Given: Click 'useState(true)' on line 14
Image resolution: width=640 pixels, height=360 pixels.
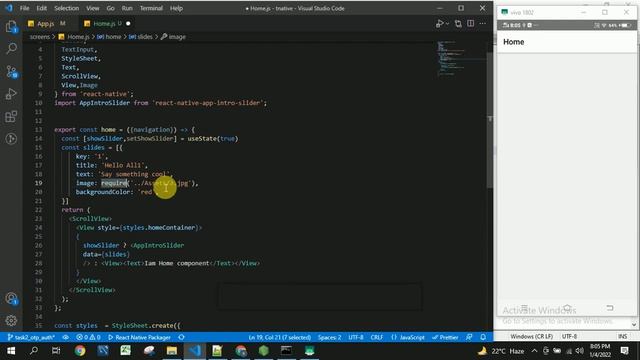Looking at the screenshot, I should pyautogui.click(x=213, y=139).
